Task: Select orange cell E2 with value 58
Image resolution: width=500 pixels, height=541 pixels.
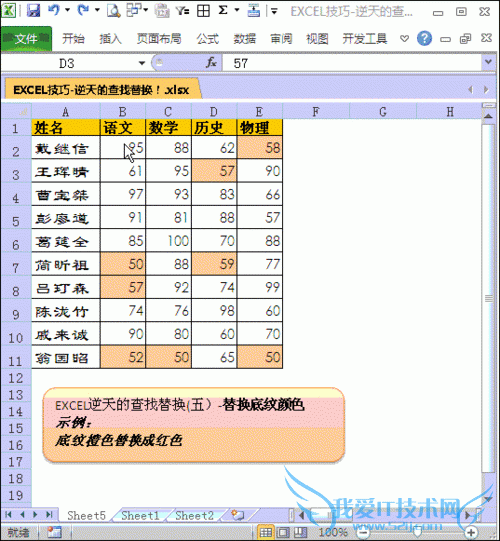Action: pos(259,148)
